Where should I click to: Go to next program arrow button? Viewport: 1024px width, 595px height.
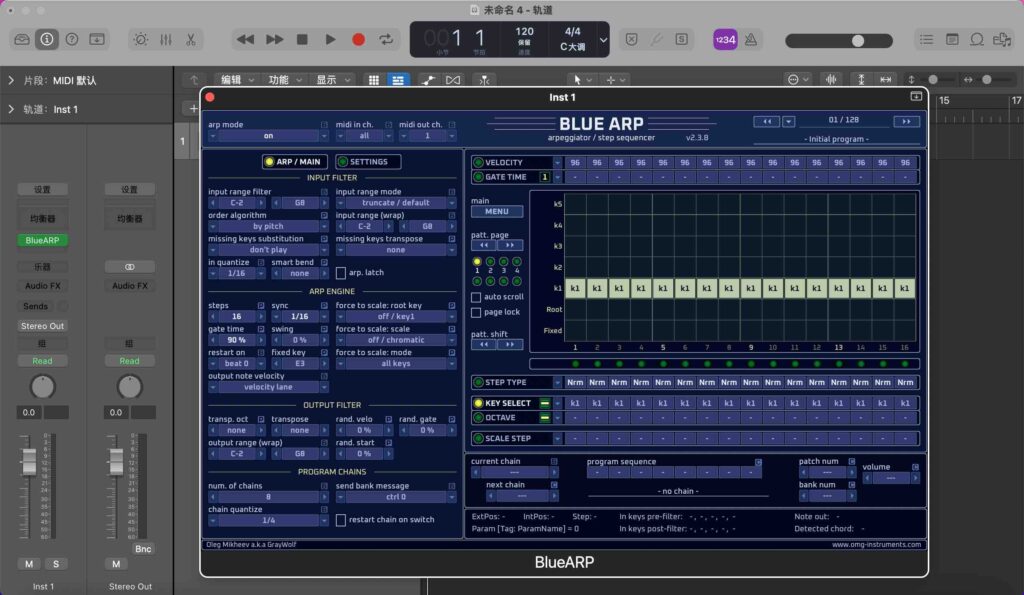point(906,121)
